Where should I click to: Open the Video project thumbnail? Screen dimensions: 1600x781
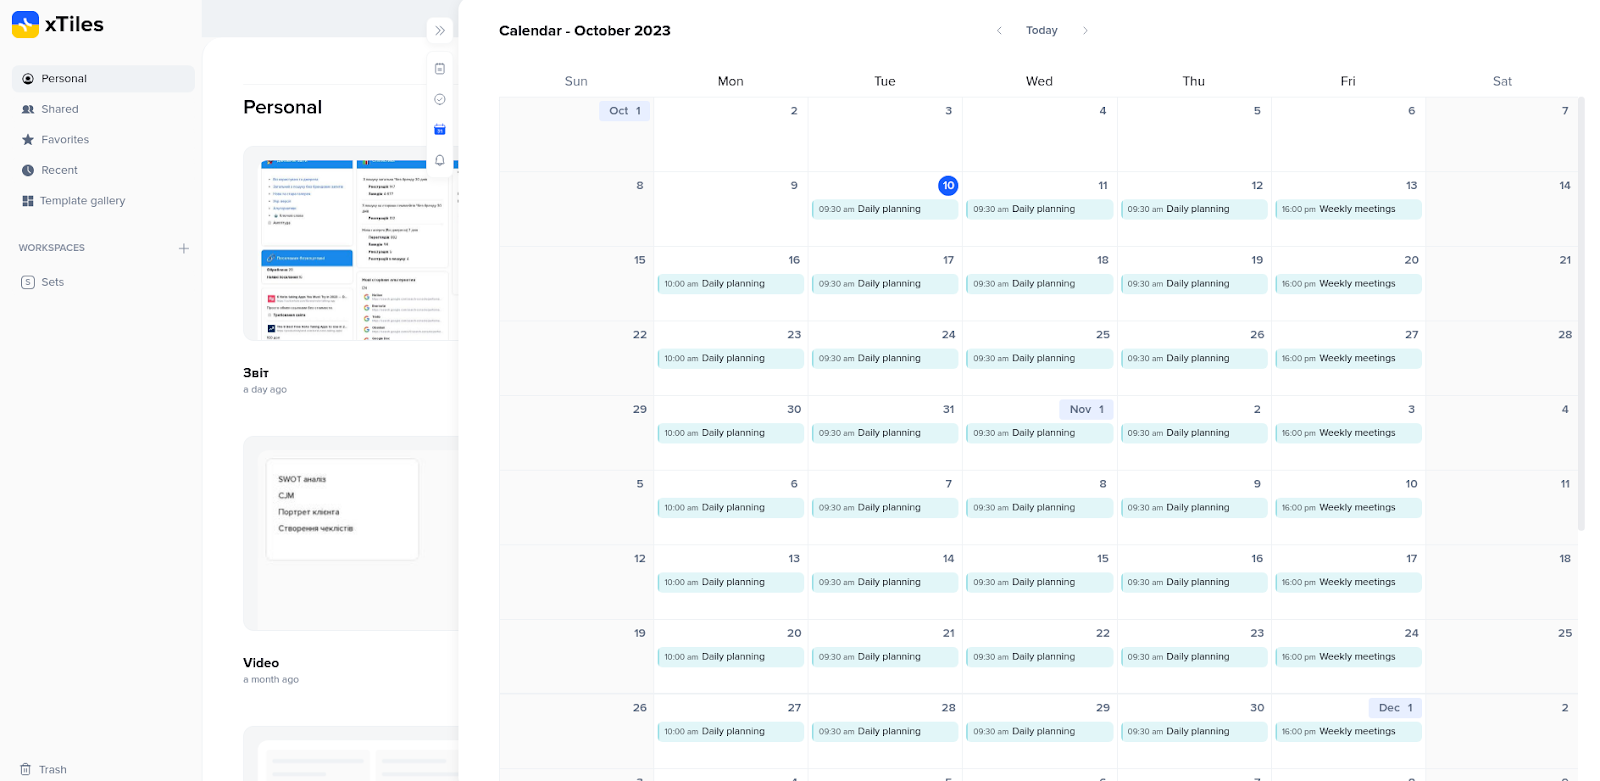coord(350,533)
